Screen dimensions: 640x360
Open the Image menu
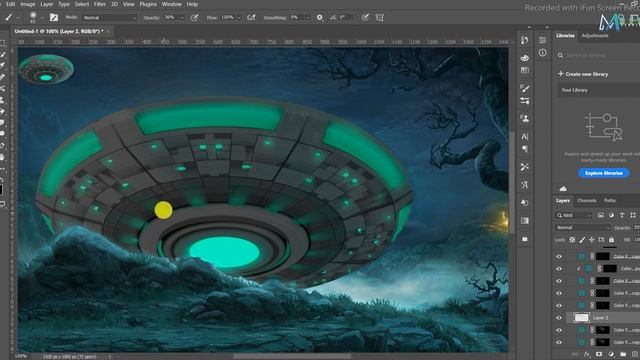[28, 4]
